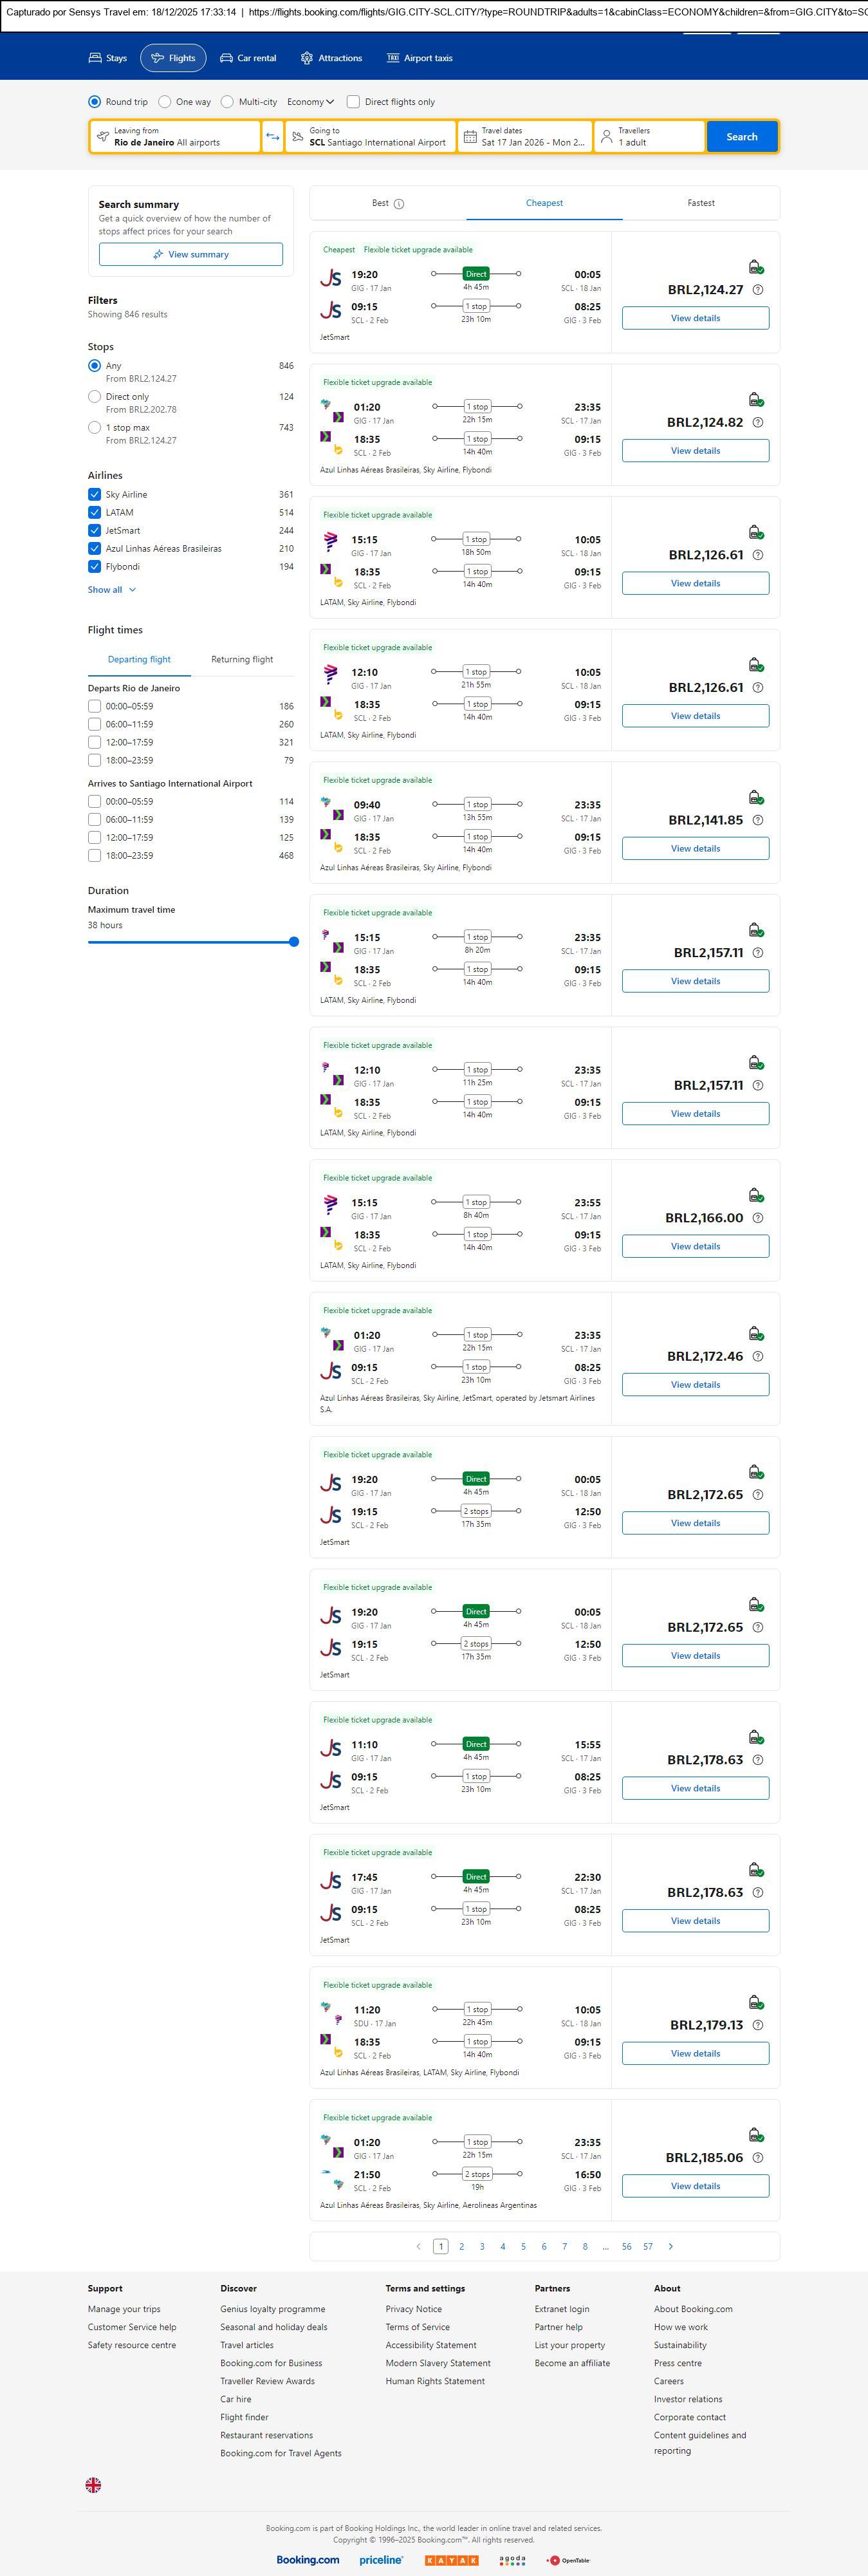Viewport: 868px width, 2576px height.
Task: Click the Leaving from Rio de Janeiro field
Action: (x=175, y=137)
